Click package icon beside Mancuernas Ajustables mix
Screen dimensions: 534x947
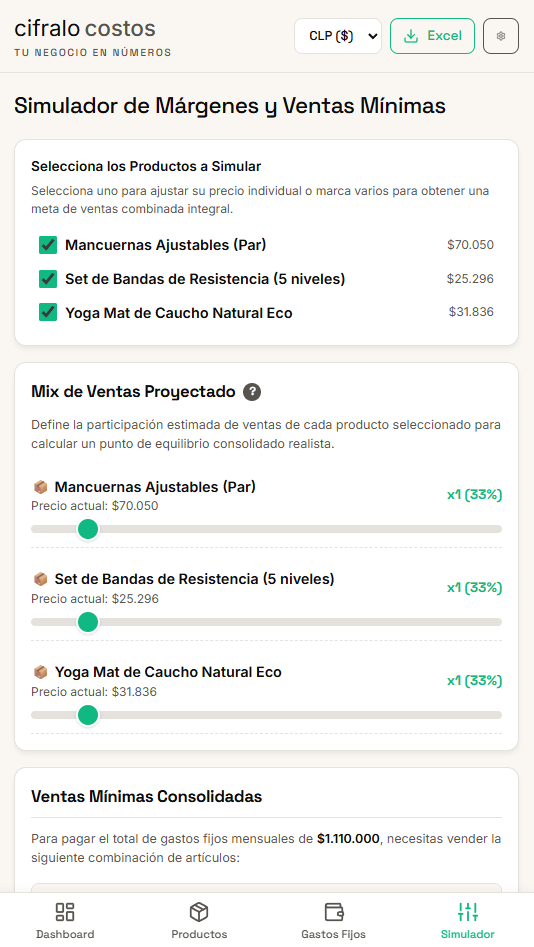coord(40,487)
